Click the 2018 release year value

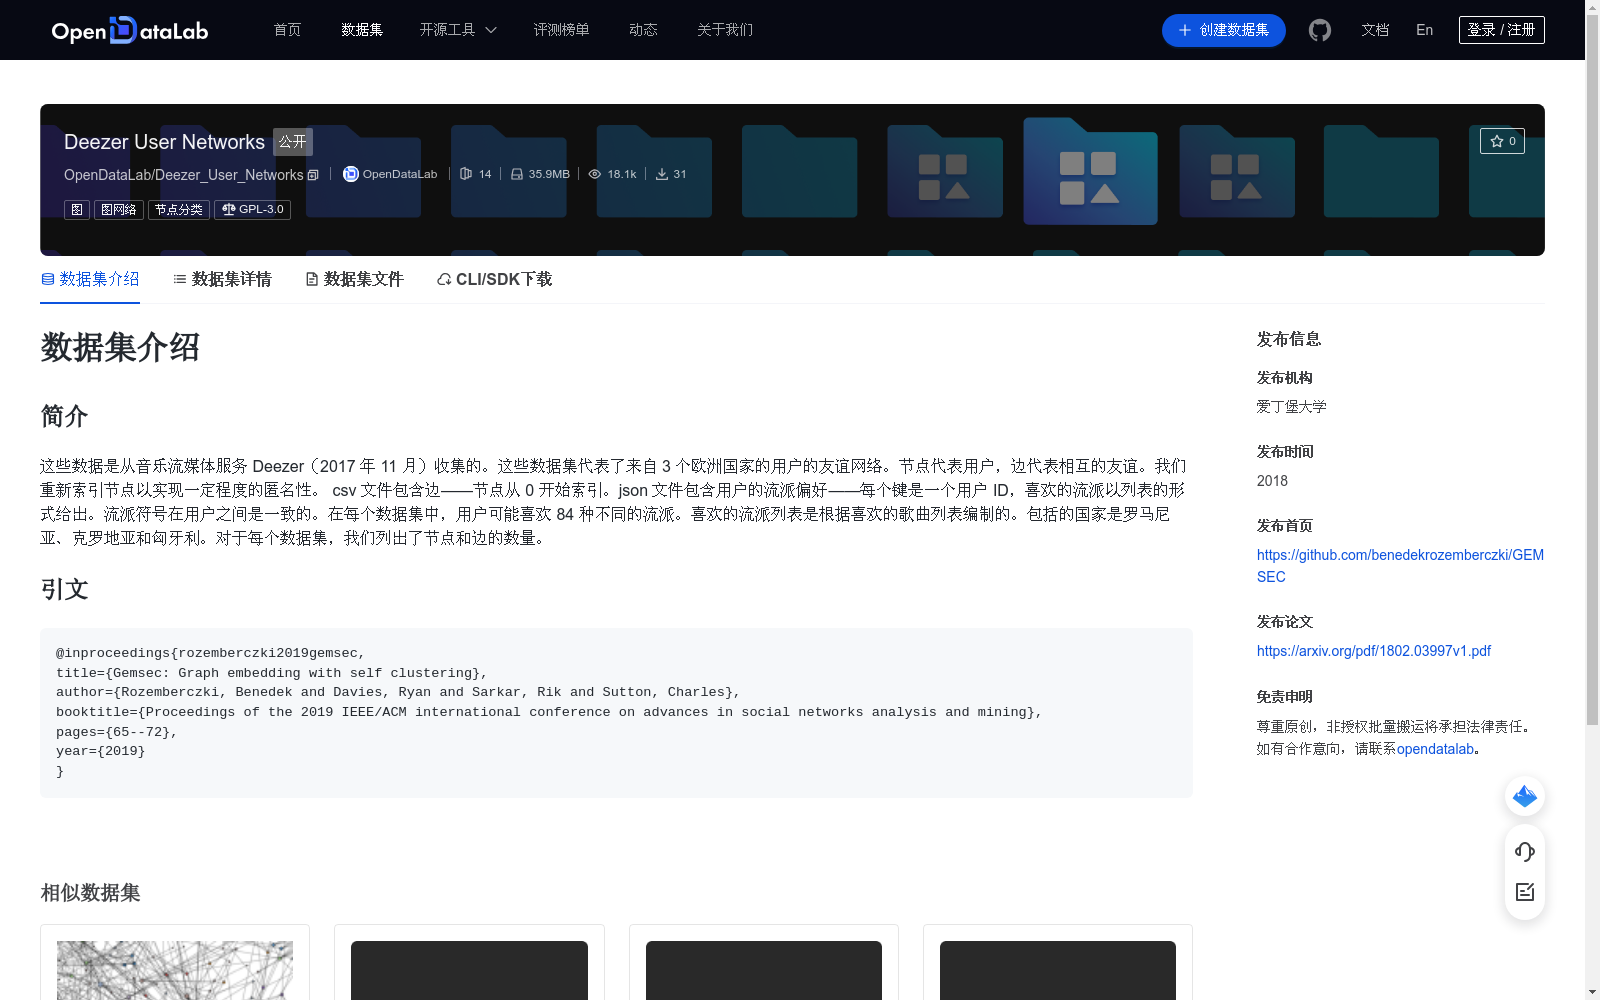pyautogui.click(x=1272, y=481)
